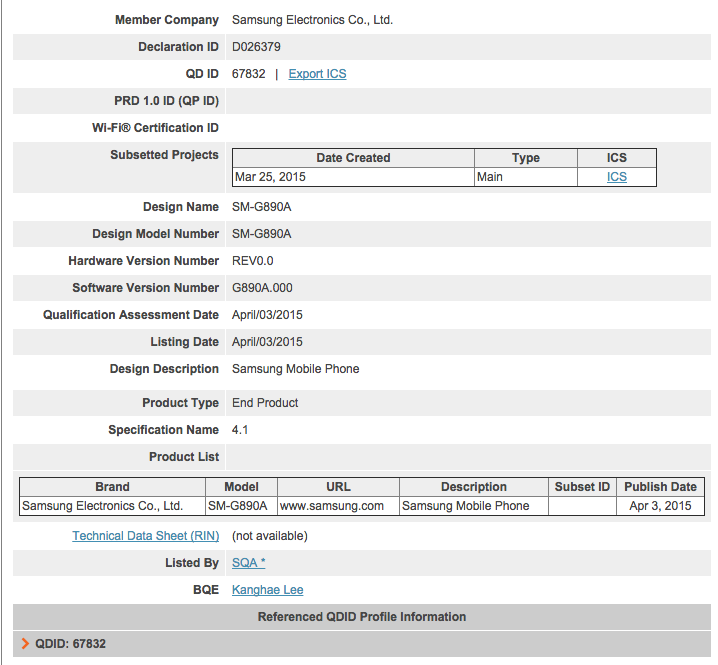Select Declaration ID value D026379

click(256, 47)
